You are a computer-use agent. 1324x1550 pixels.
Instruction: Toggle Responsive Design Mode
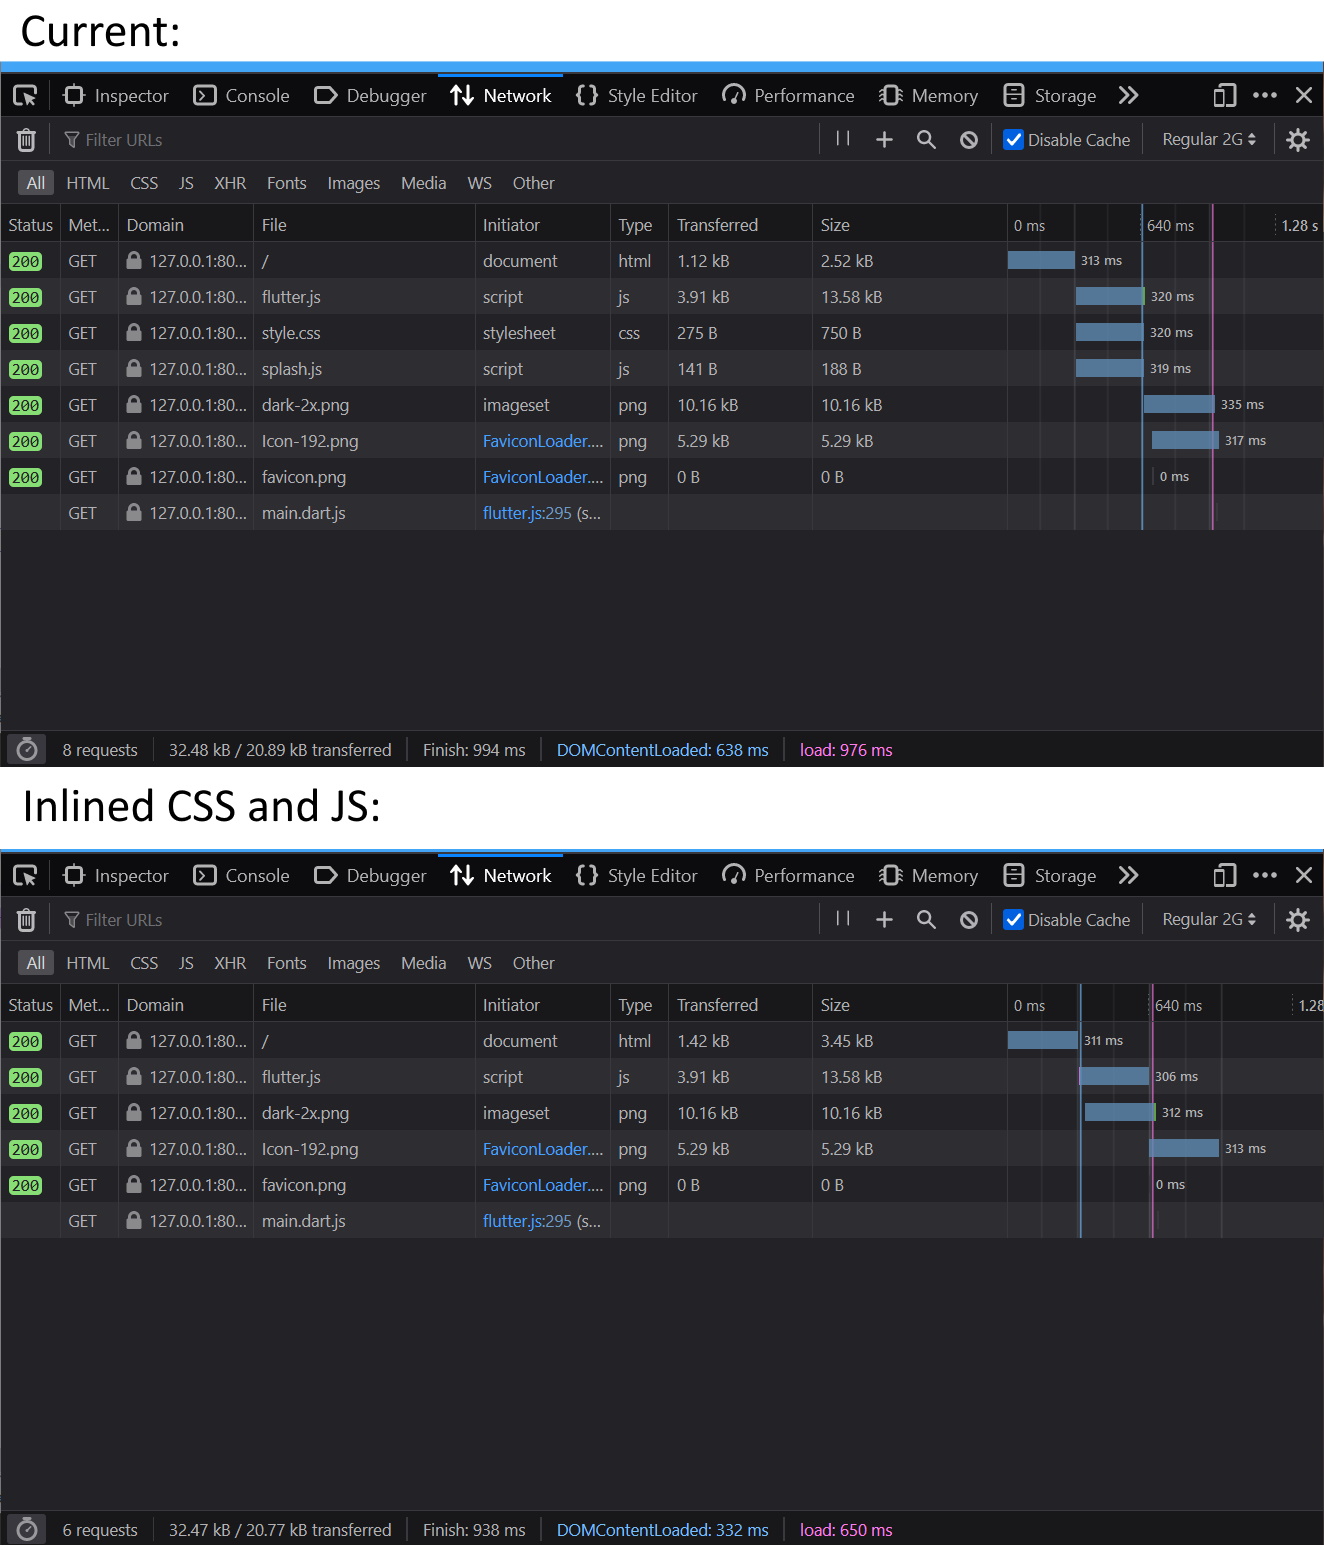click(x=1223, y=95)
